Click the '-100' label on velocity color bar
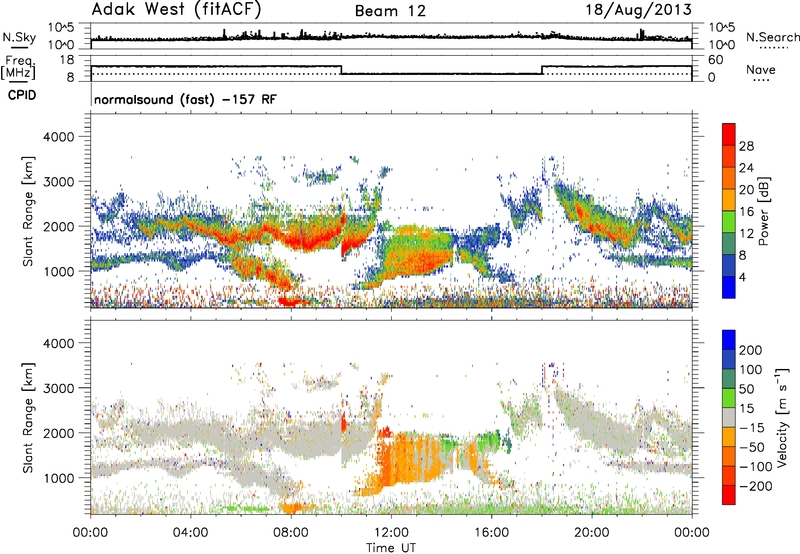 pyautogui.click(x=756, y=467)
